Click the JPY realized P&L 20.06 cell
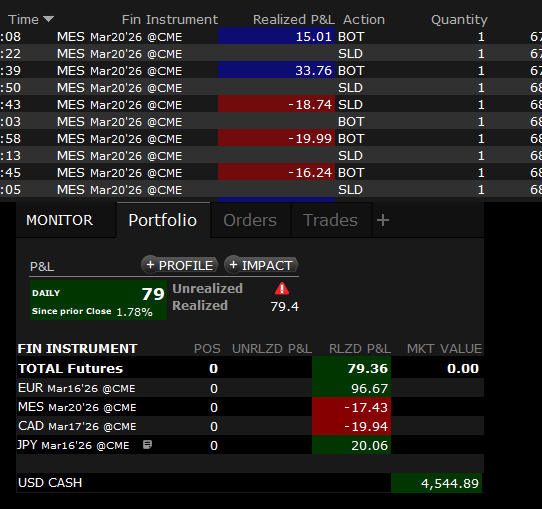The width and height of the screenshot is (542, 509). click(x=352, y=445)
